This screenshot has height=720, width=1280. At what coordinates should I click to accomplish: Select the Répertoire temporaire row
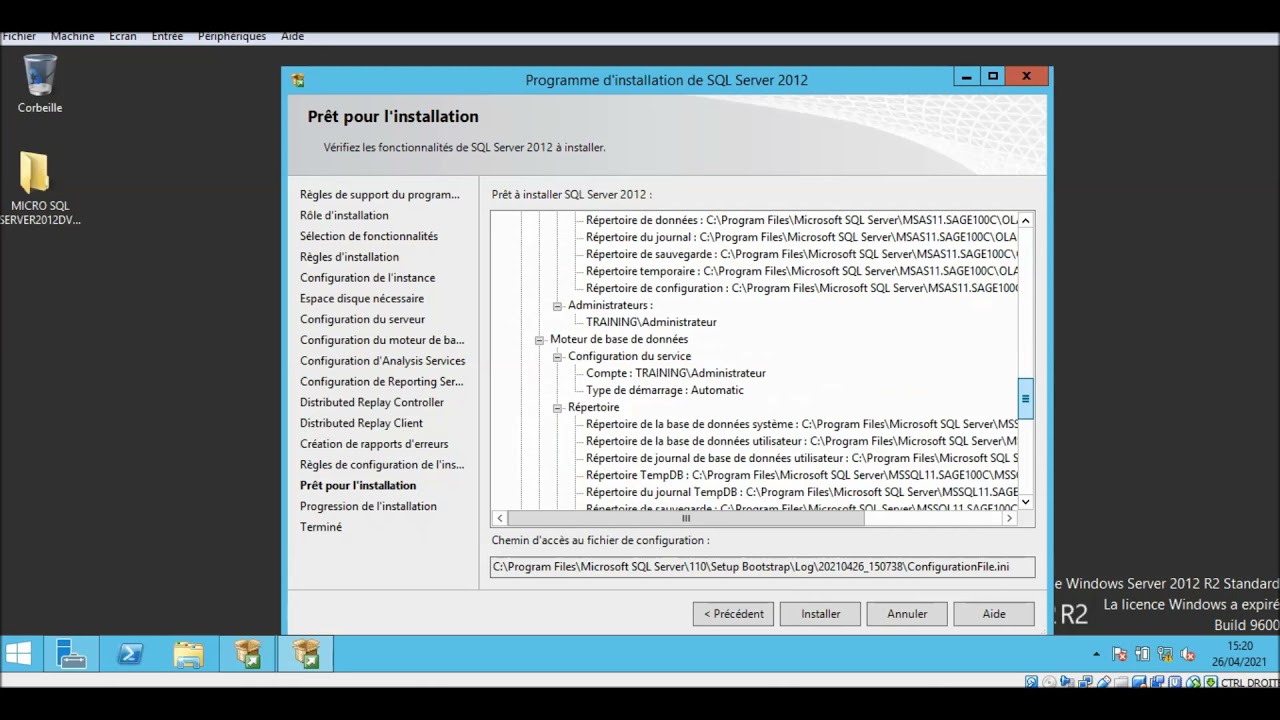[802, 271]
